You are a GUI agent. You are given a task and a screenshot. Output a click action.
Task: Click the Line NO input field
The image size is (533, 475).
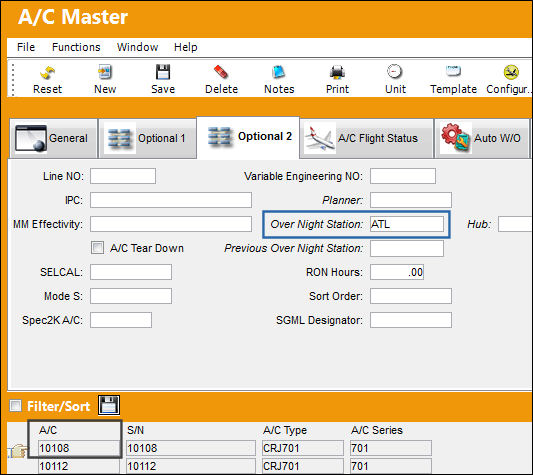[x=123, y=176]
